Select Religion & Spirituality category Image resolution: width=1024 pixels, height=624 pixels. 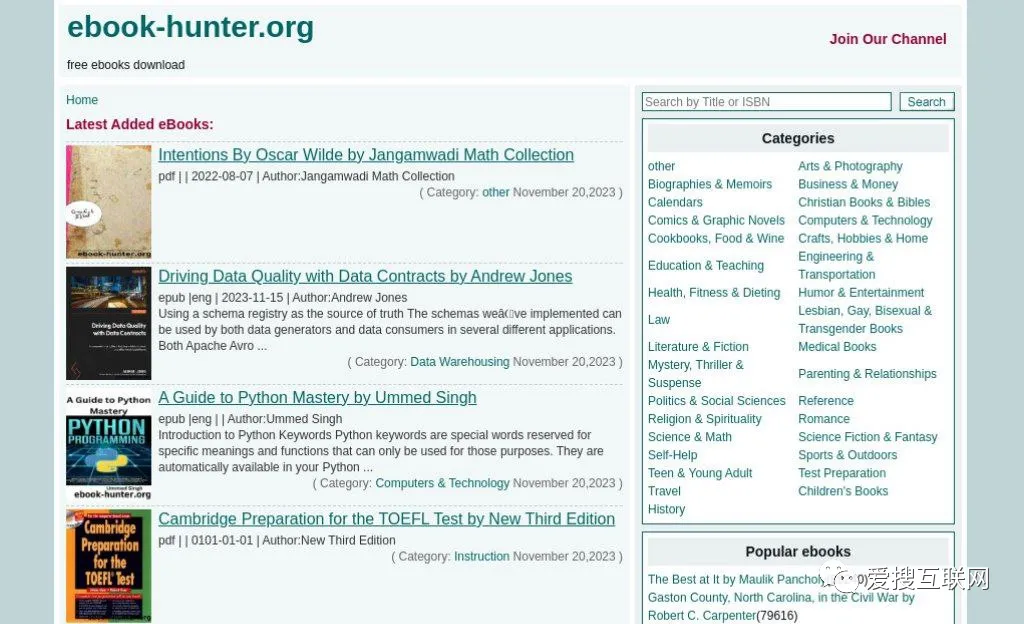705,419
